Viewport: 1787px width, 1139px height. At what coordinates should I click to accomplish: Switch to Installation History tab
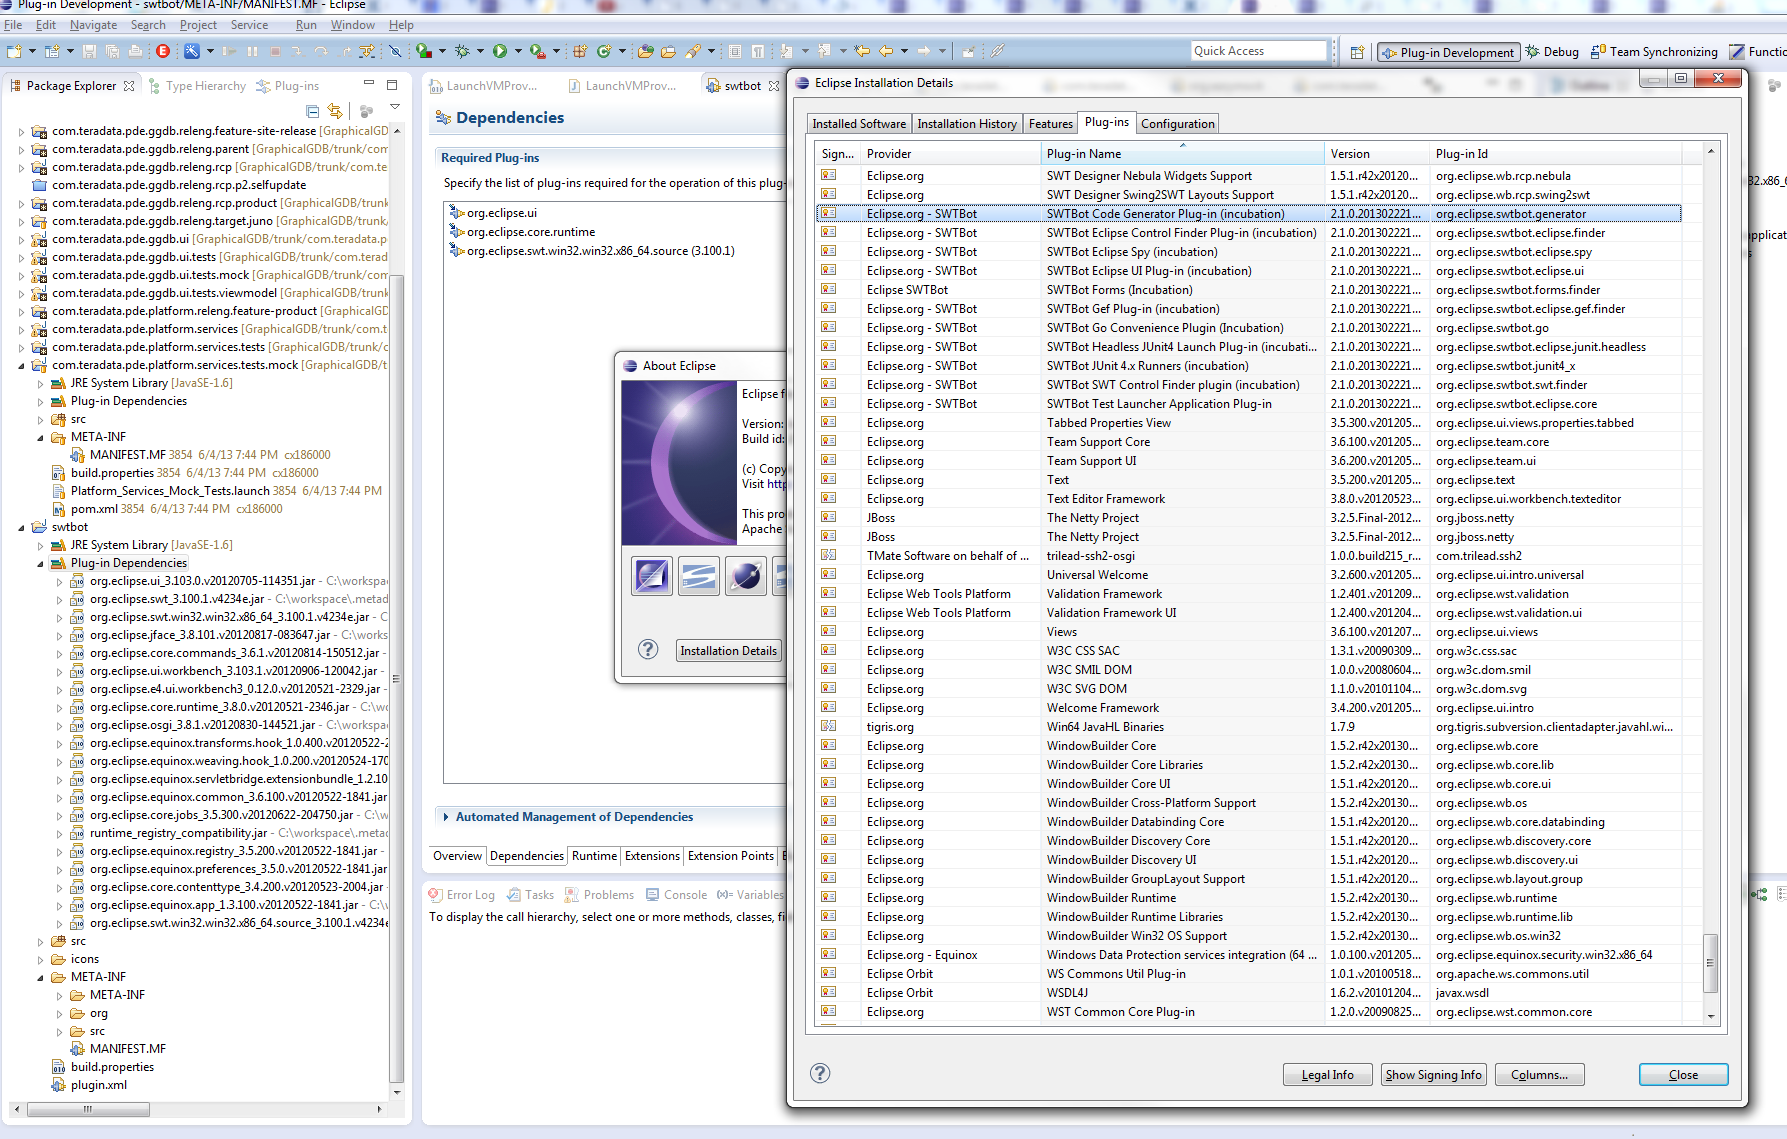tap(966, 124)
